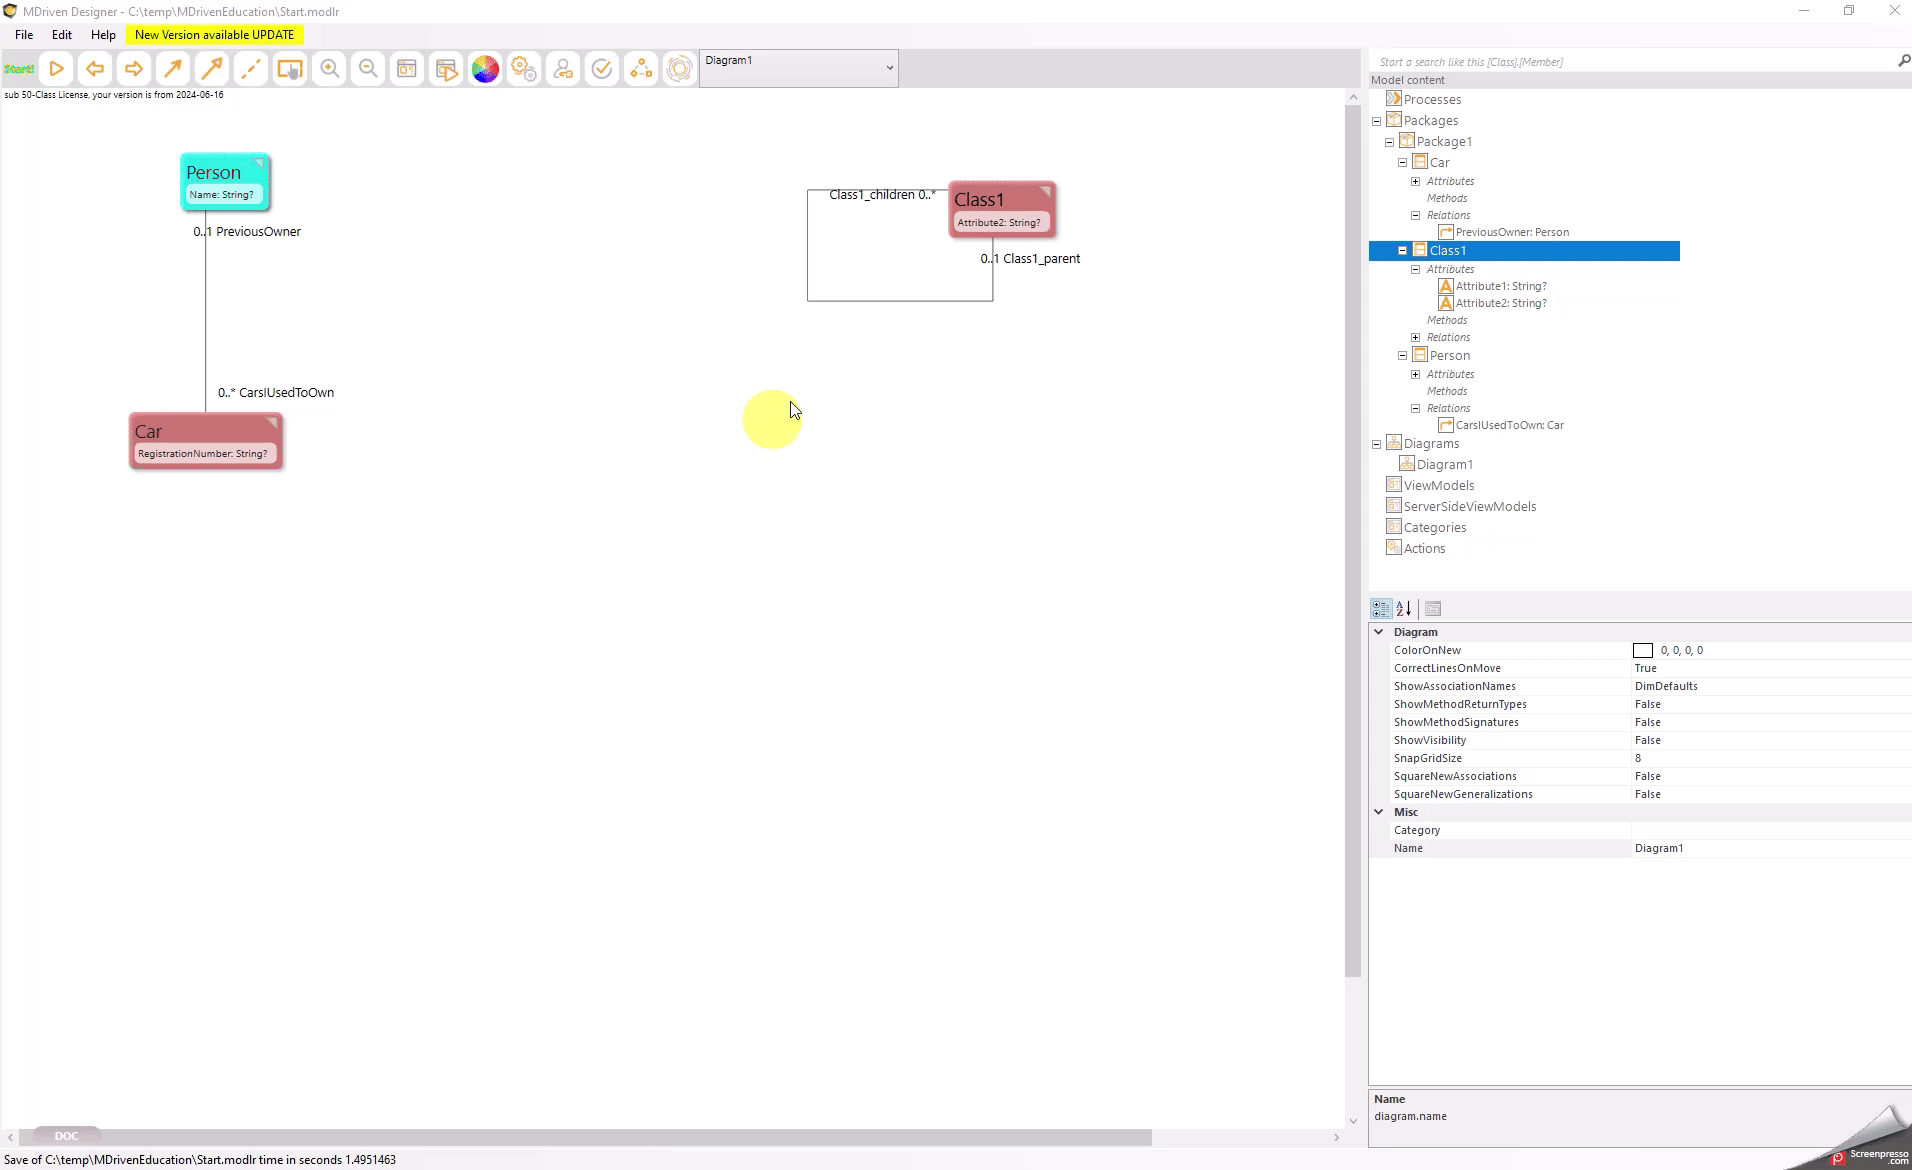Click the zoom in magnifier icon

tap(329, 69)
